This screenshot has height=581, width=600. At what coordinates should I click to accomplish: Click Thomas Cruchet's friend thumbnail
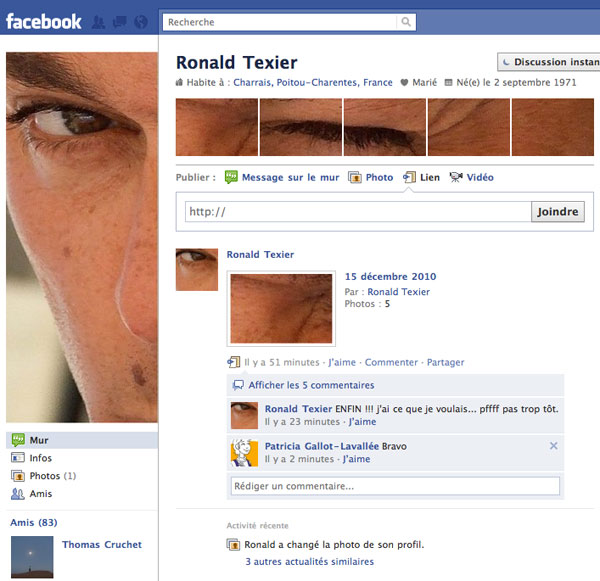[32, 557]
